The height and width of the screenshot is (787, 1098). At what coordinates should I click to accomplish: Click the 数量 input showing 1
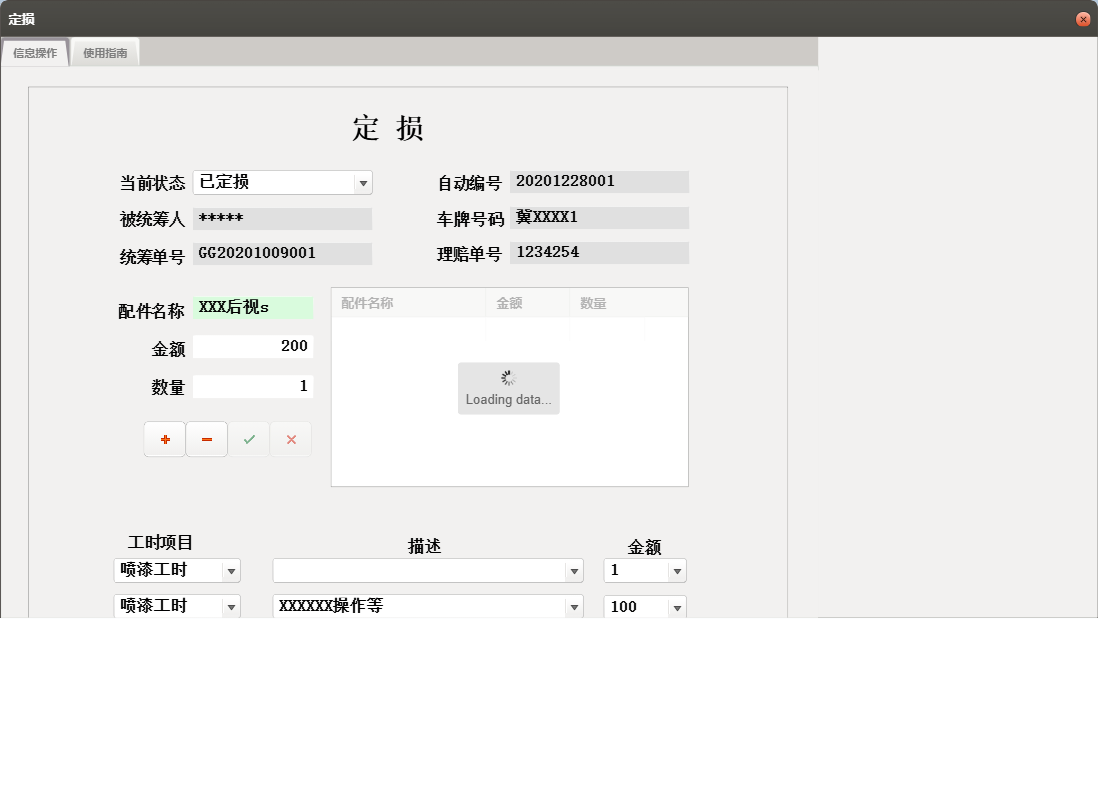(253, 385)
